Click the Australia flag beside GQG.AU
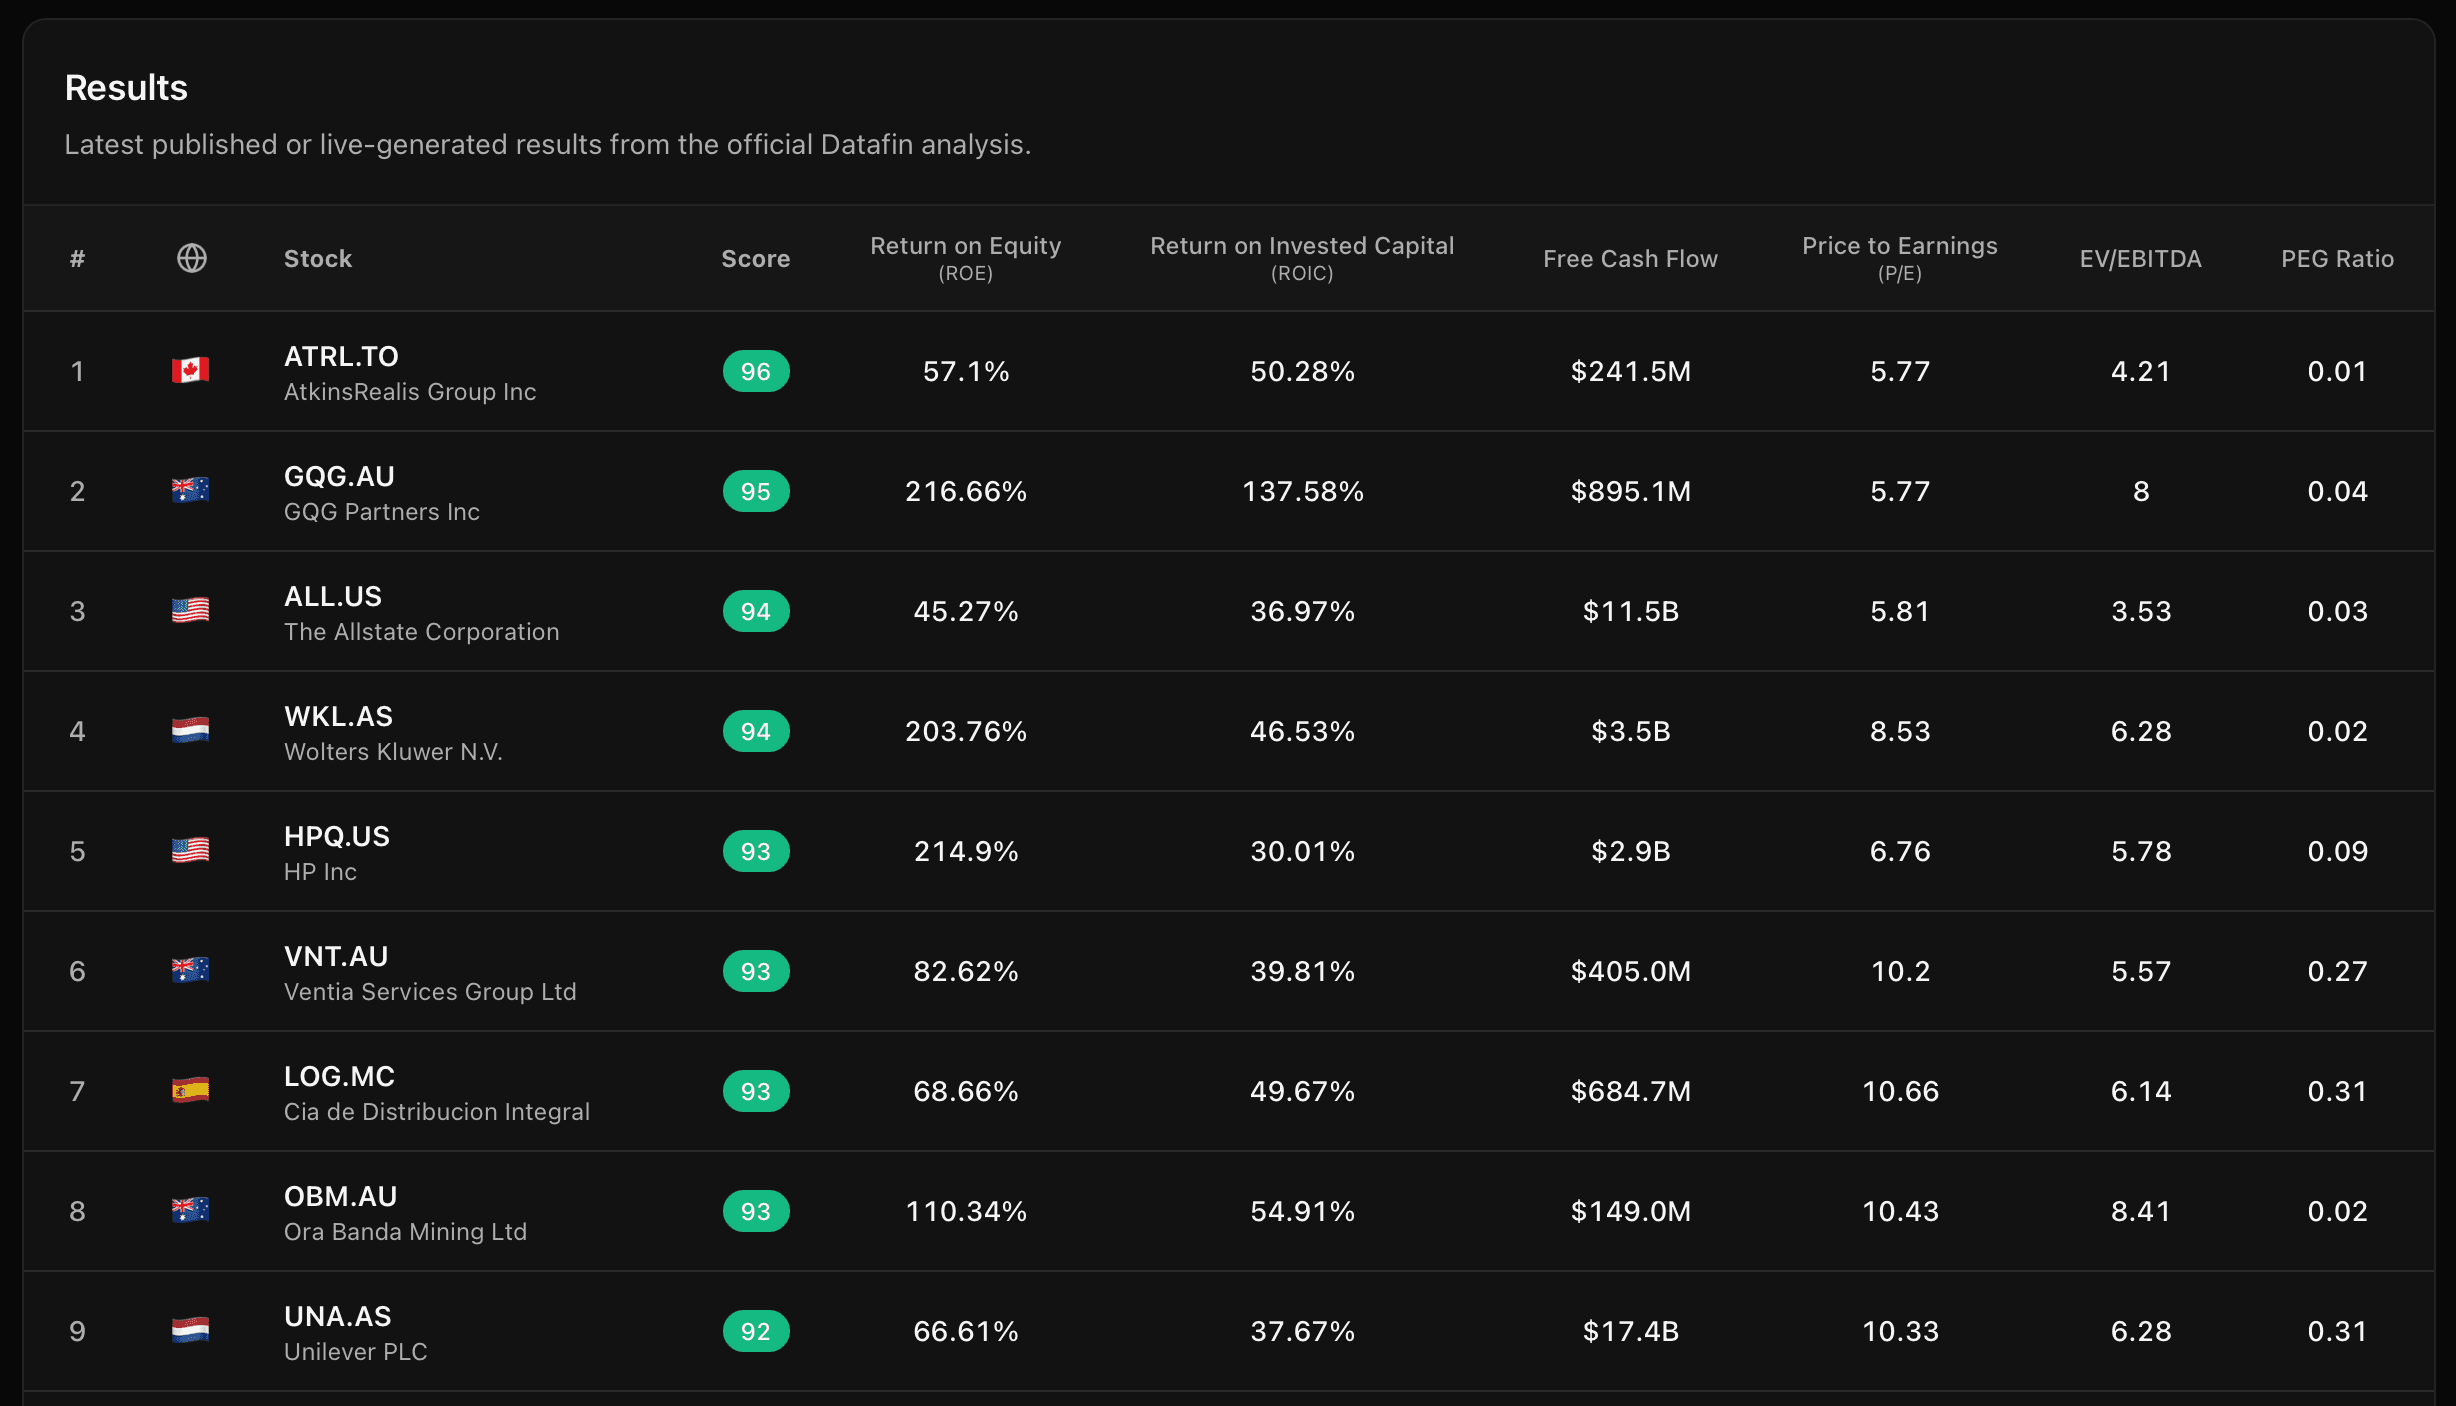This screenshot has width=2456, height=1406. [190, 490]
